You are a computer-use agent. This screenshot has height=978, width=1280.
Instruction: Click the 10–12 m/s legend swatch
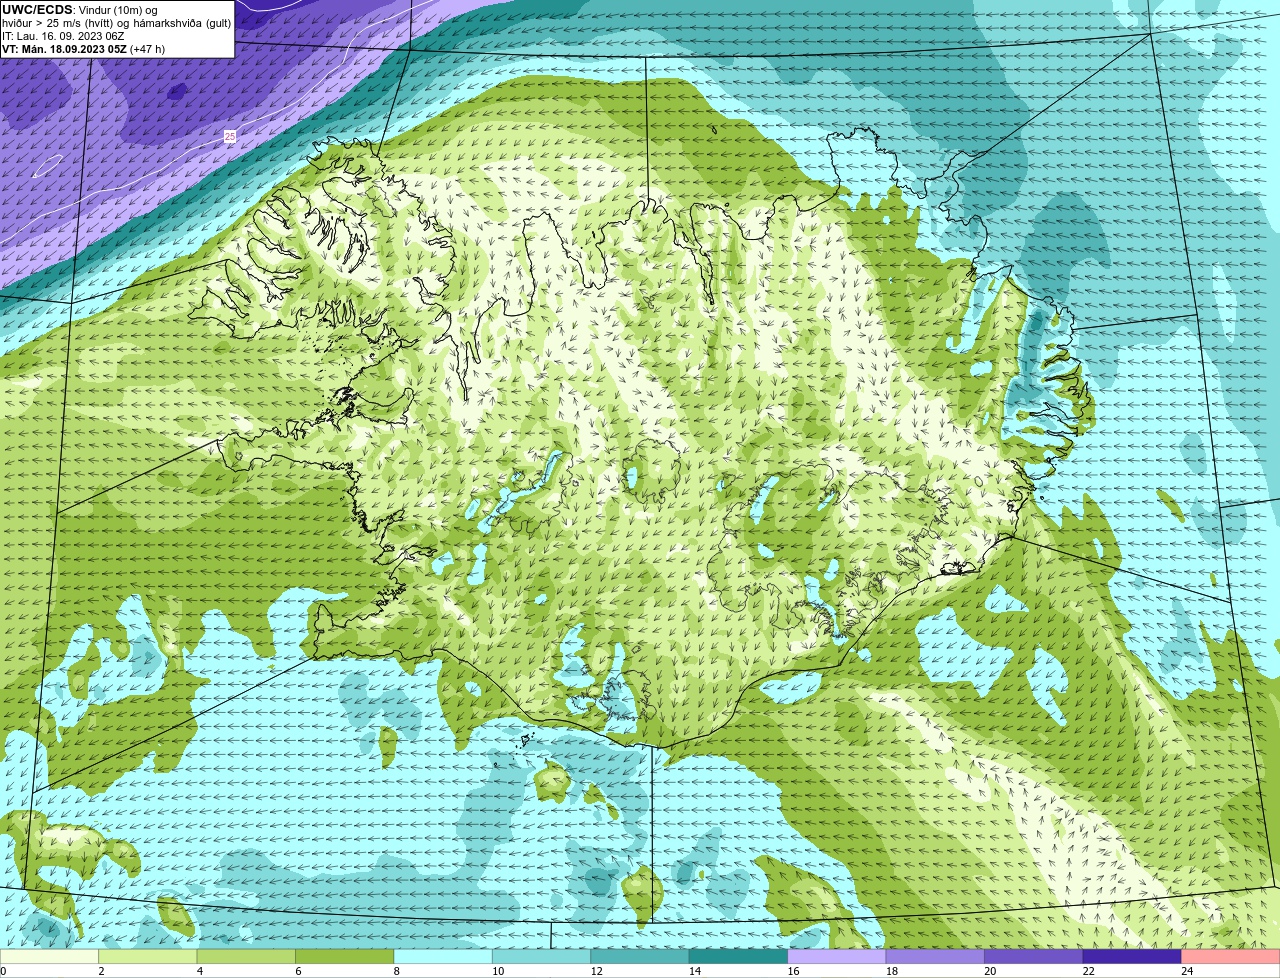coord(542,956)
